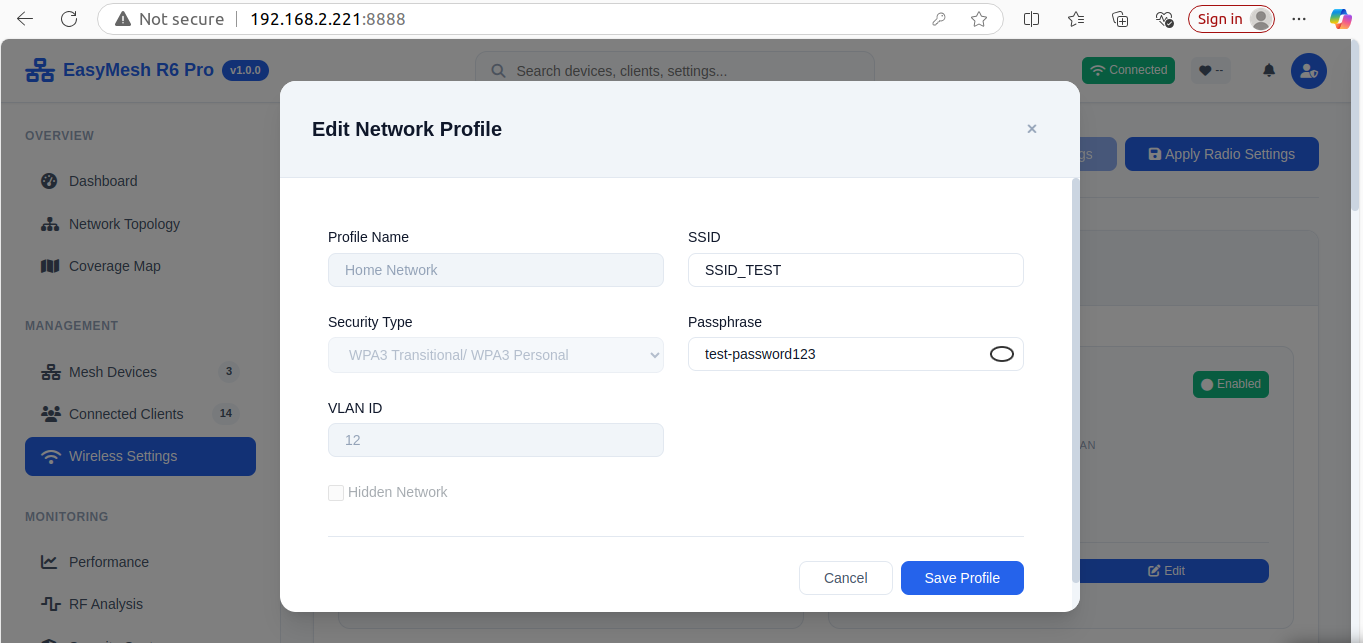Click the browser refresh button
Viewport: 1363px width, 643px height.
pos(69,19)
